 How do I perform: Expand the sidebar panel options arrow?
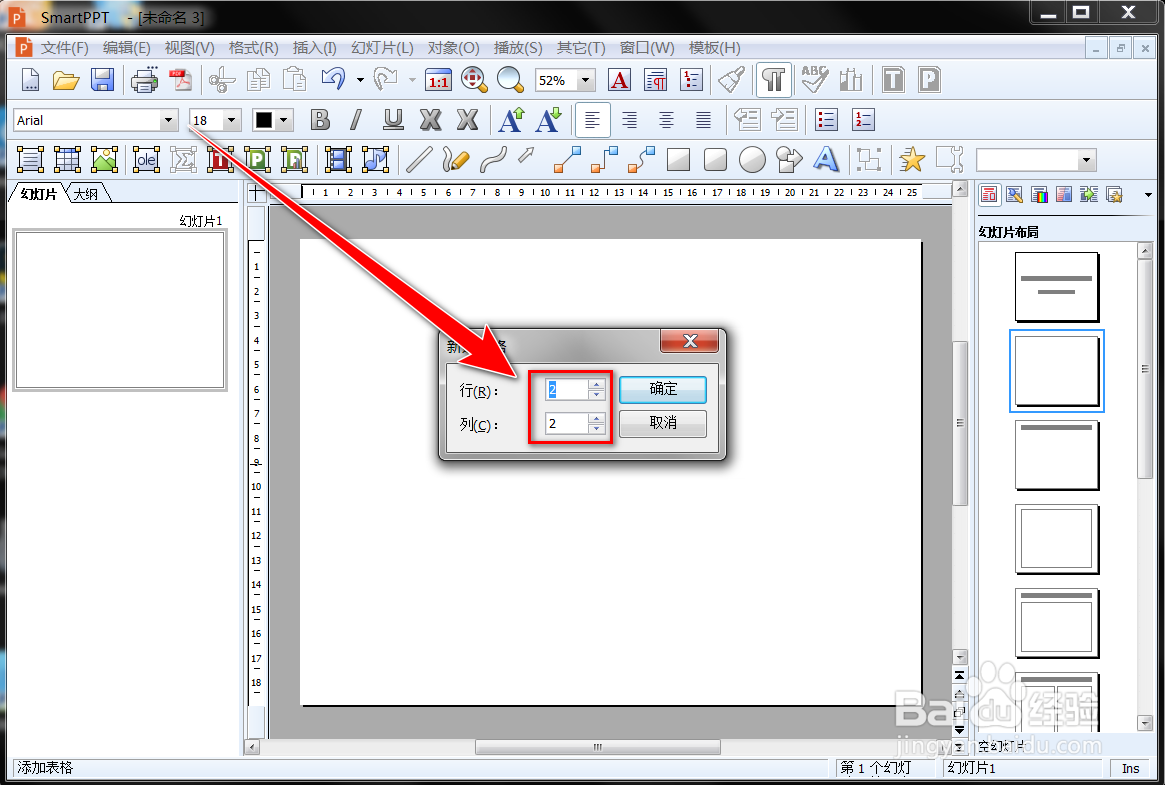(1148, 195)
